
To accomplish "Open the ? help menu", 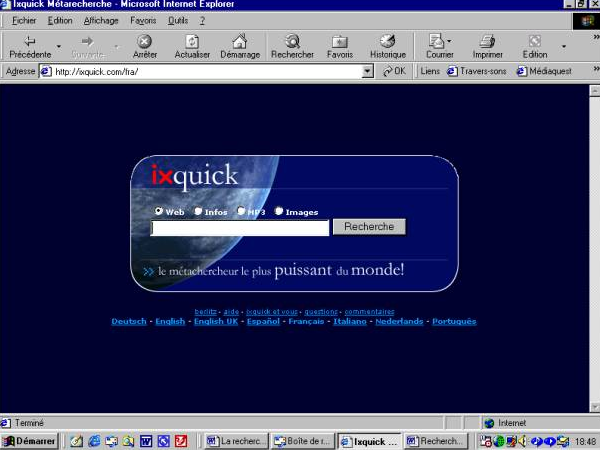I will tap(202, 21).
